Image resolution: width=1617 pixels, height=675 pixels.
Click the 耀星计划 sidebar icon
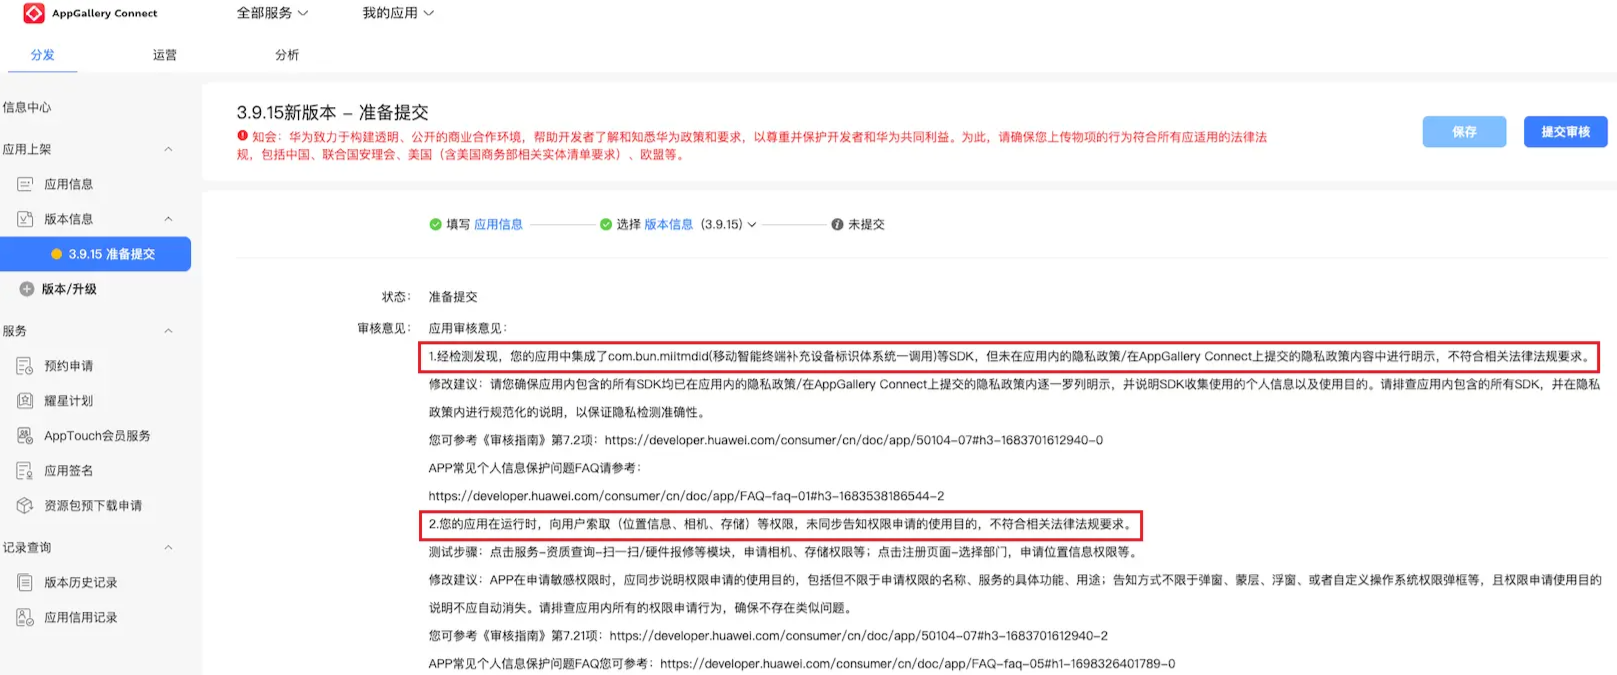pos(25,401)
